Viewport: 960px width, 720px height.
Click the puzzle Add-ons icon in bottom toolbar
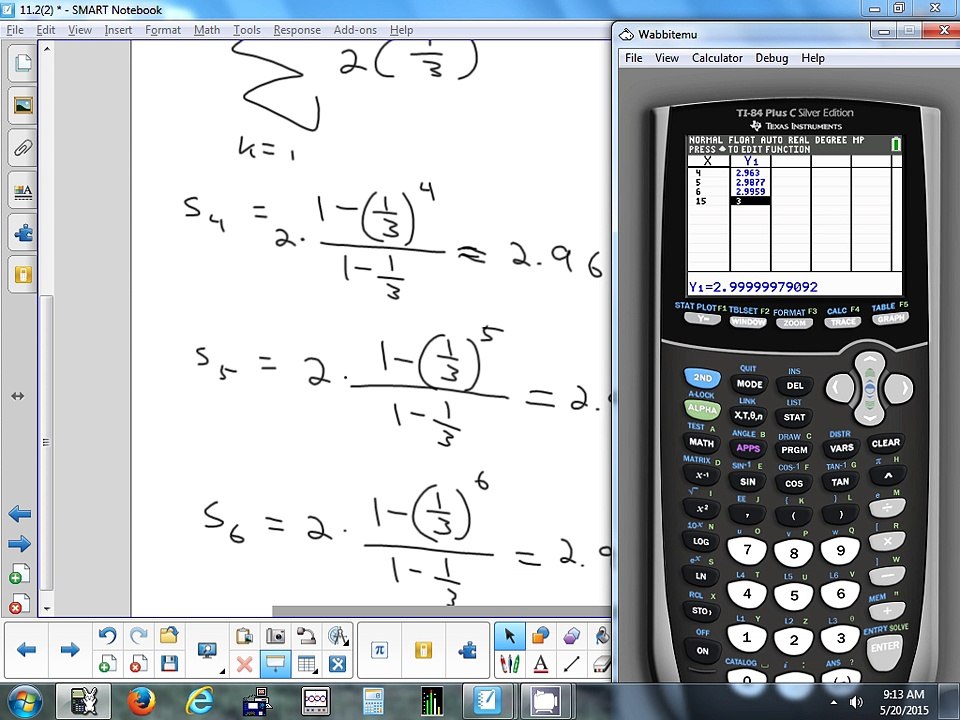coord(467,650)
